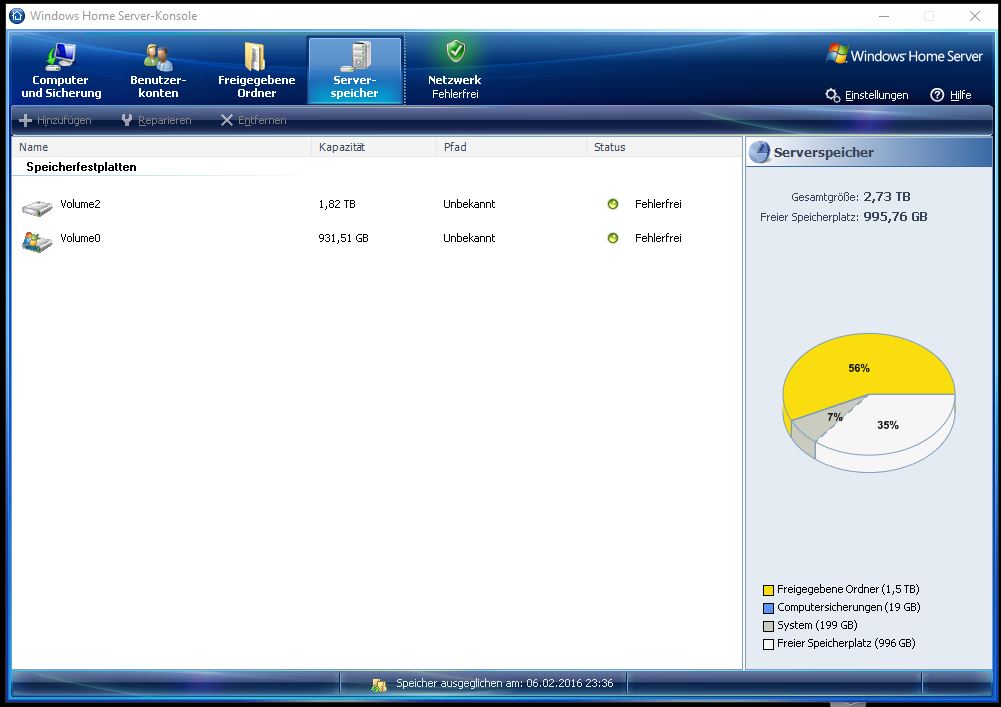Click the wrench icon beside Reparieren
Viewport: 1001px width, 707px height.
tap(127, 120)
